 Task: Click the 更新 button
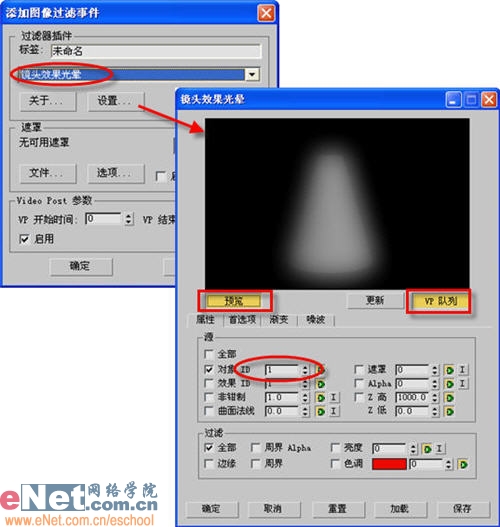[x=375, y=300]
